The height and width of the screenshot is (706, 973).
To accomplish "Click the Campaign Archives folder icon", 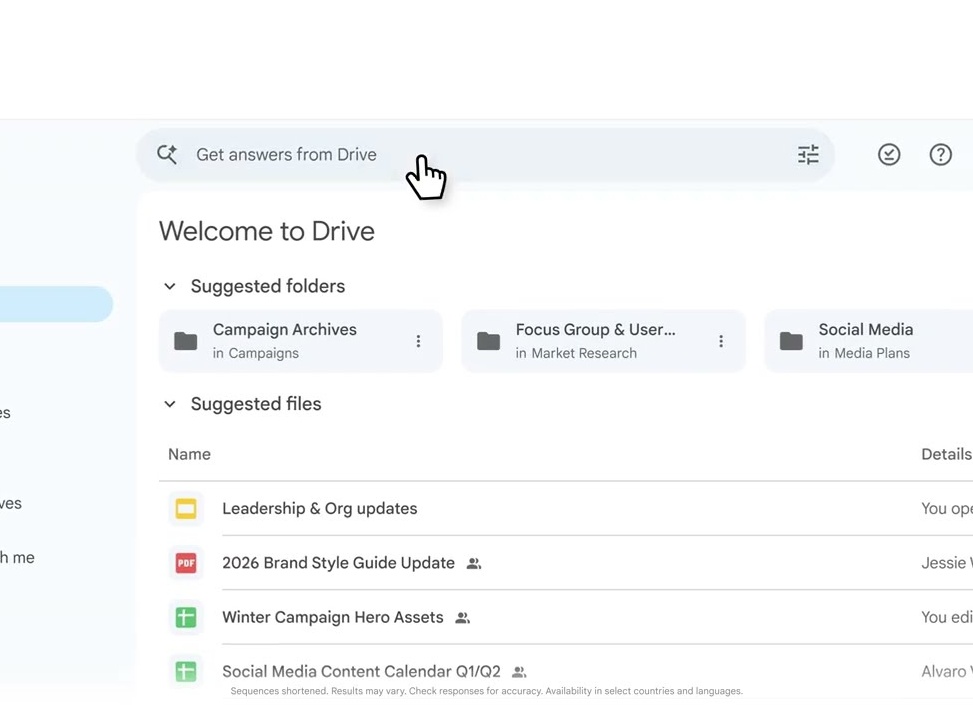I will point(186,341).
